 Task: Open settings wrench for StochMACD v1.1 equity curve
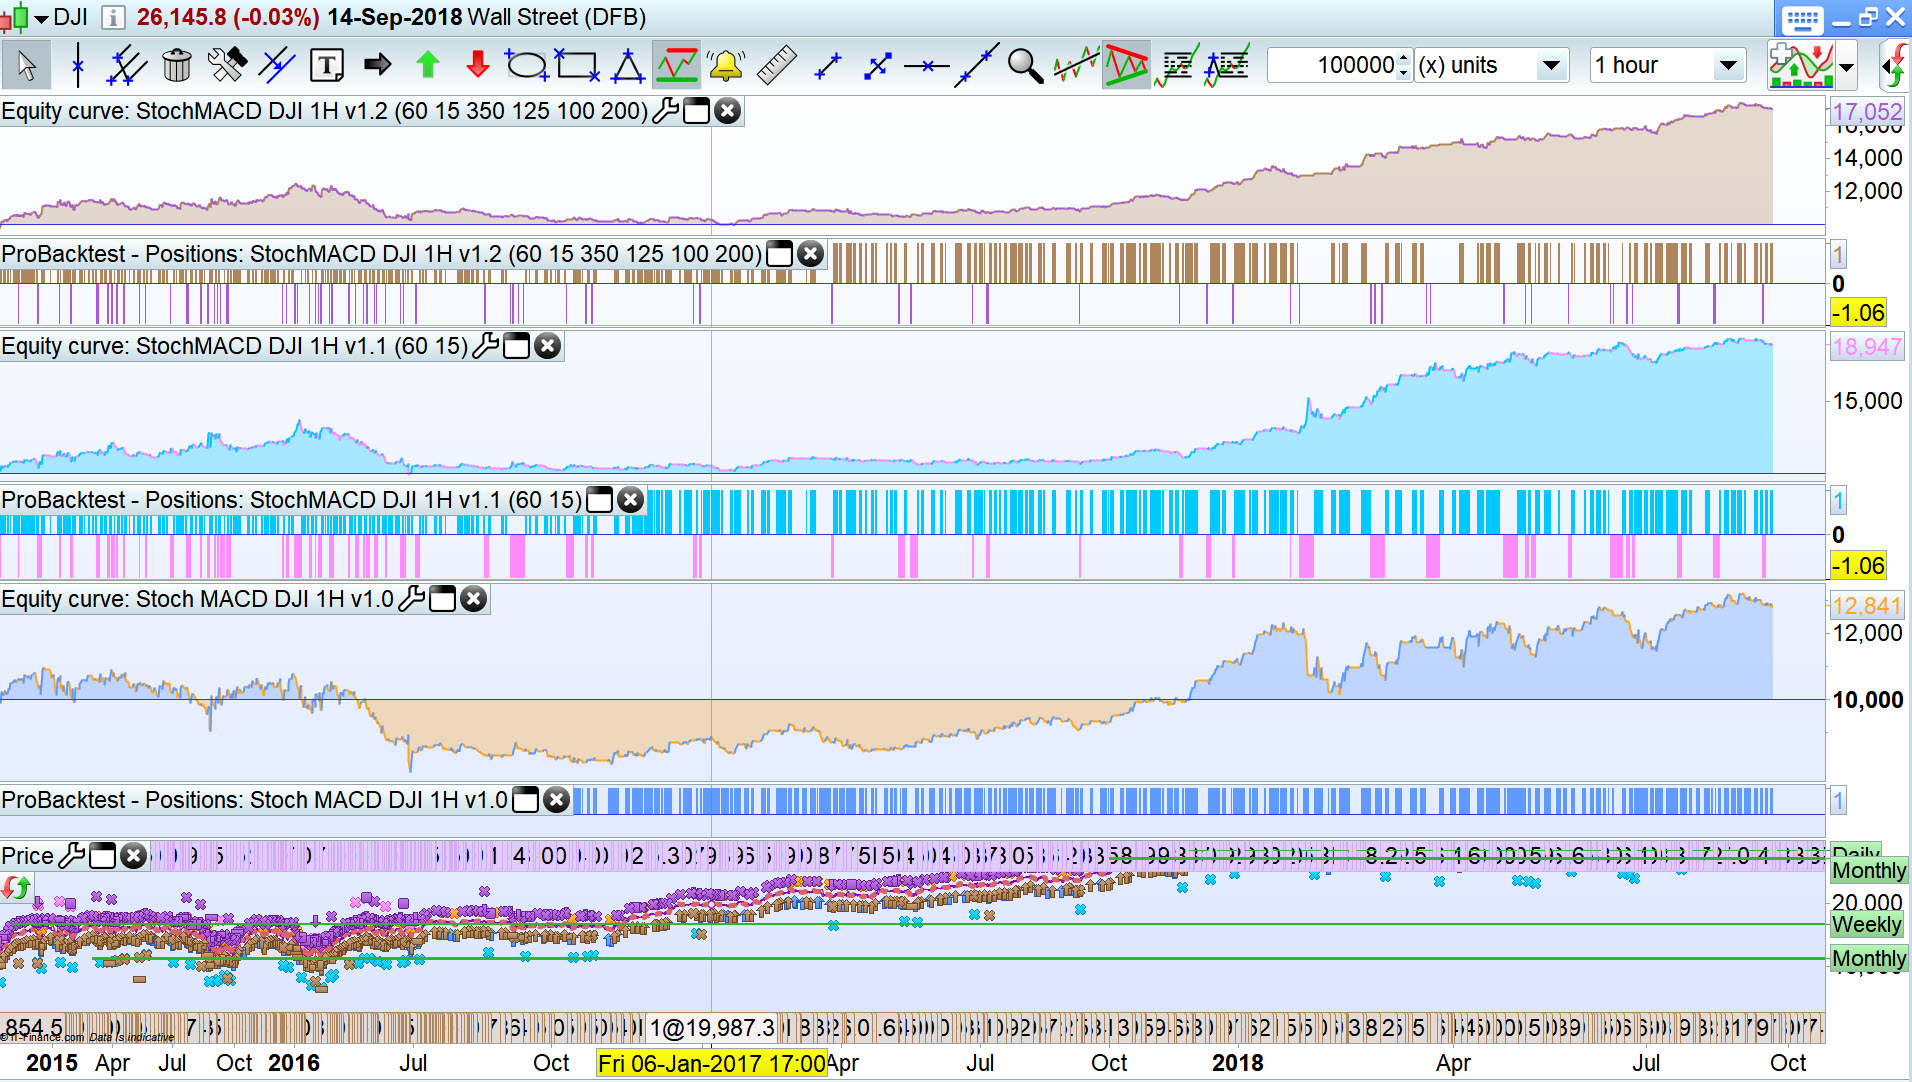pyautogui.click(x=485, y=346)
